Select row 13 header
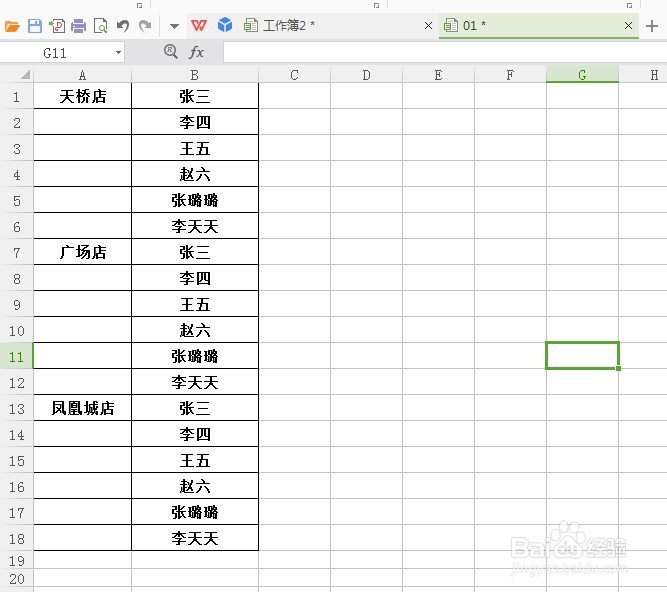Viewport: 667px width, 592px height. click(x=17, y=409)
